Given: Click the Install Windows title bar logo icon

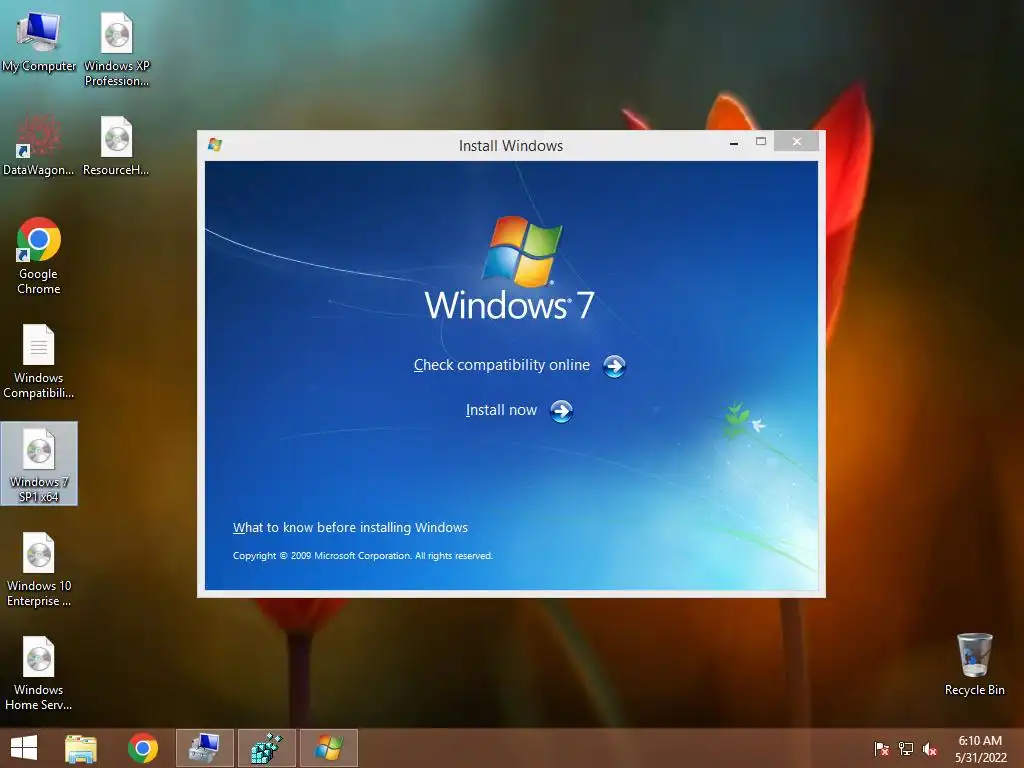Looking at the screenshot, I should [215, 144].
